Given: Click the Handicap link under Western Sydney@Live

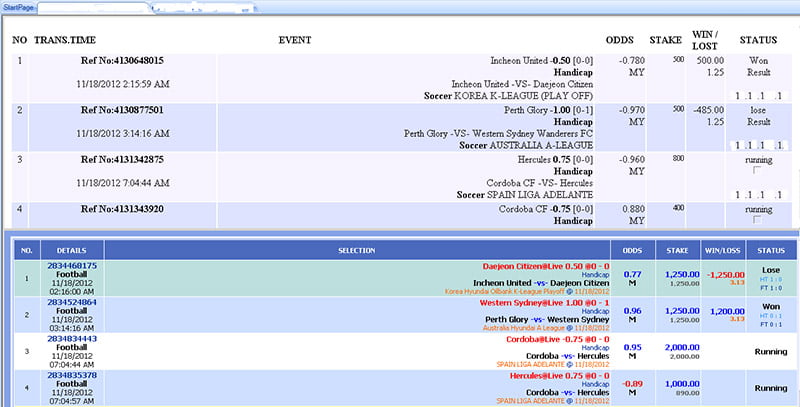Looking at the screenshot, I should [595, 311].
